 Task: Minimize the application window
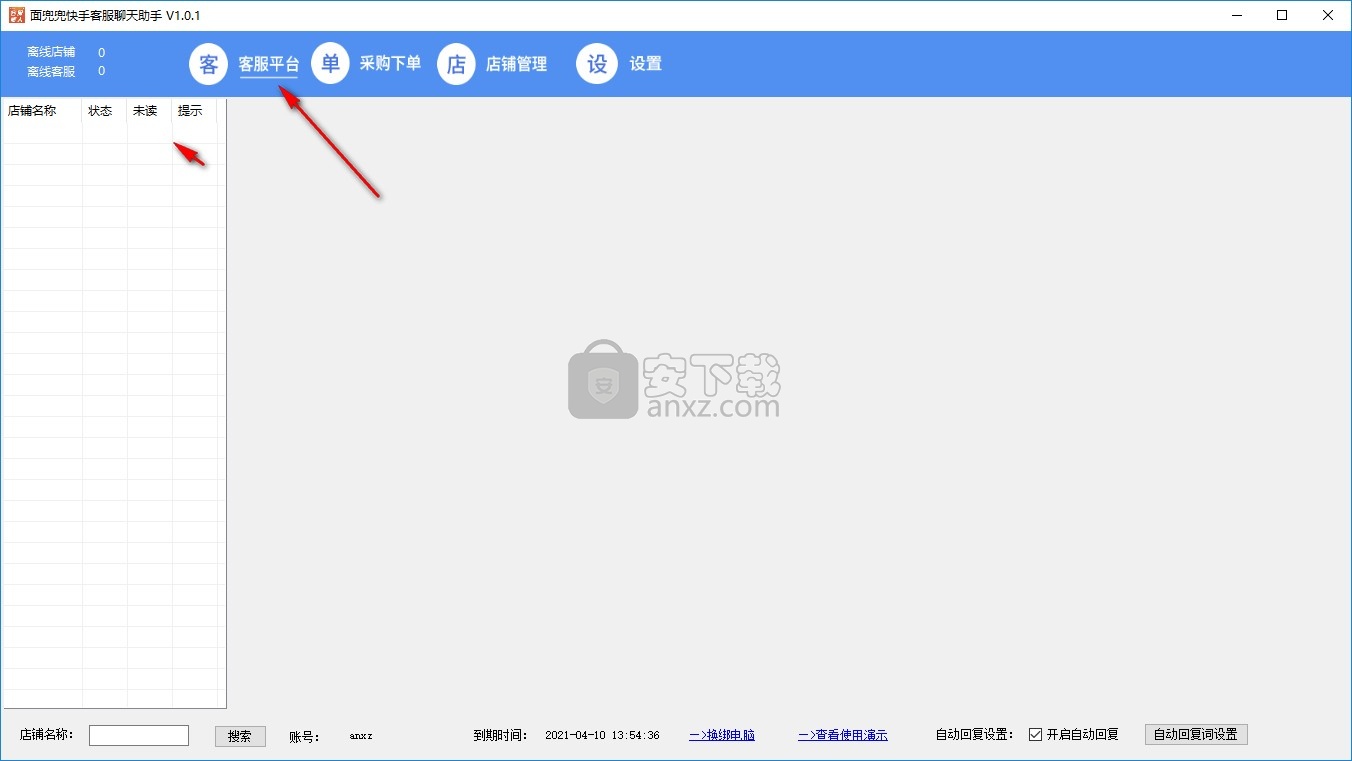[x=1236, y=15]
